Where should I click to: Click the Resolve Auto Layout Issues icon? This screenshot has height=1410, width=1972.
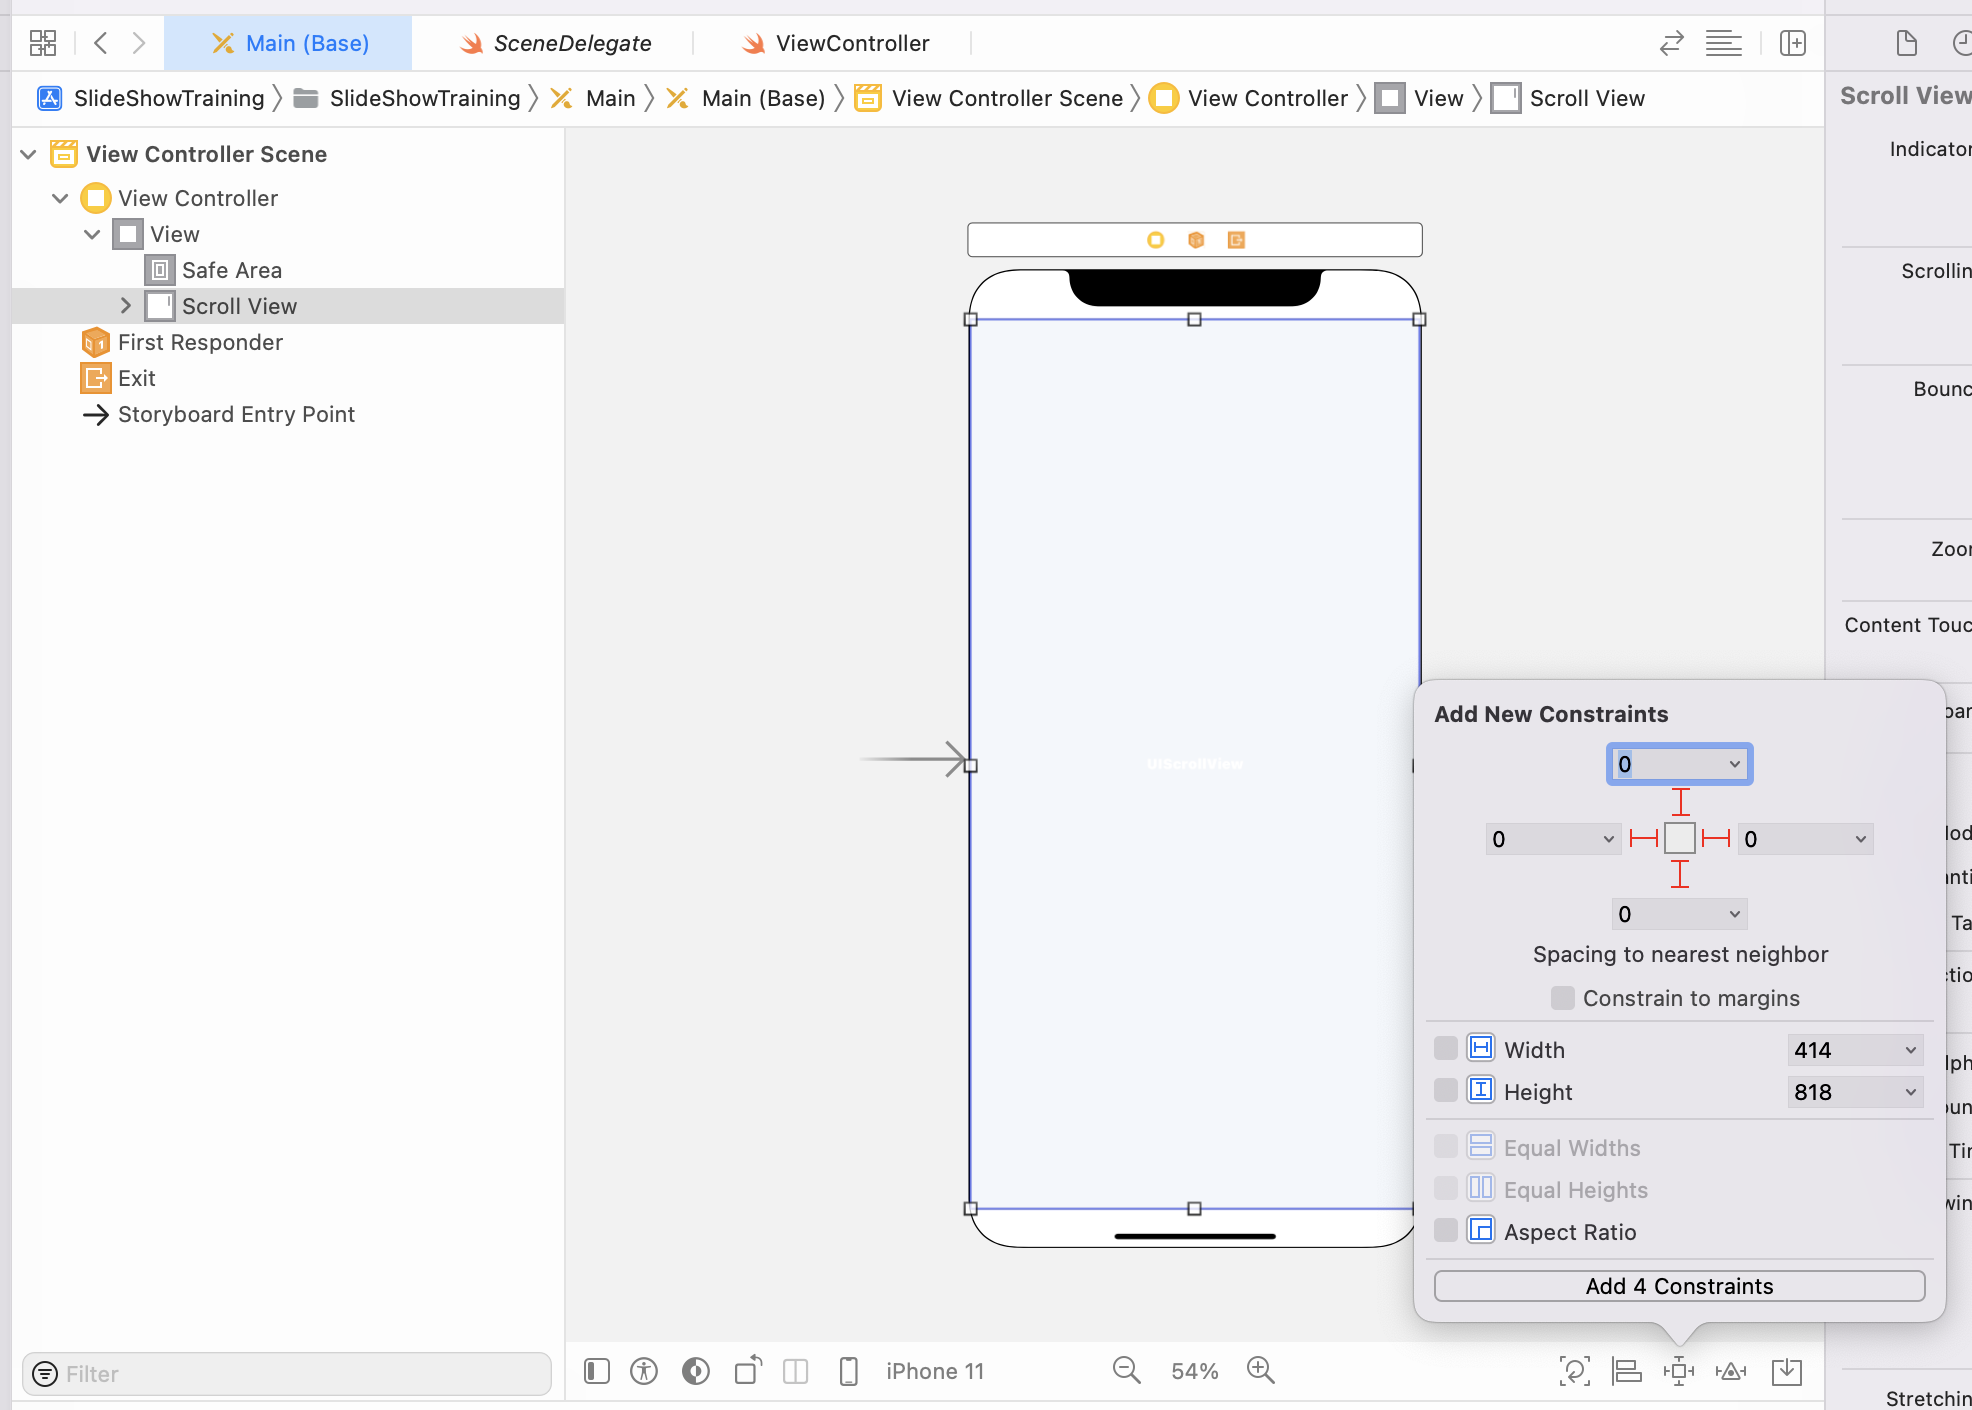[1731, 1371]
